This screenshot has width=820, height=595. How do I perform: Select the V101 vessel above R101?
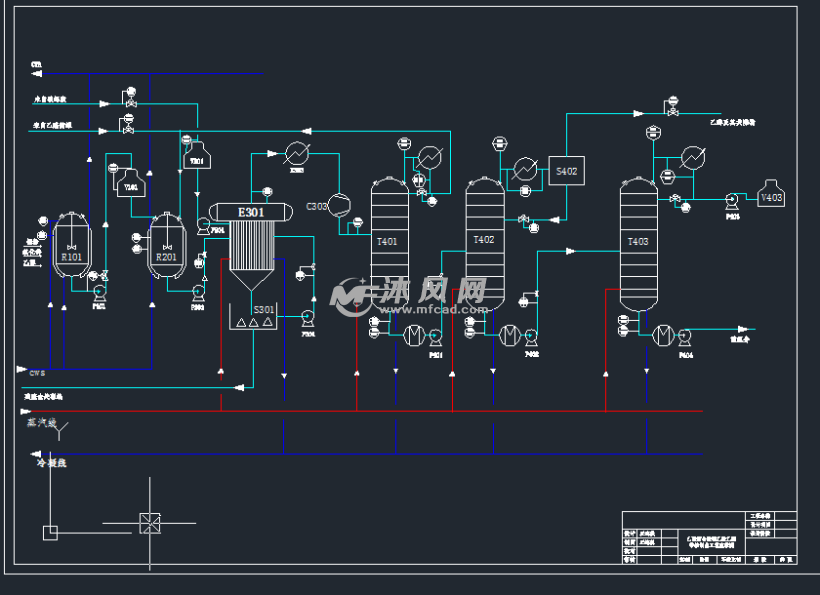(x=131, y=183)
